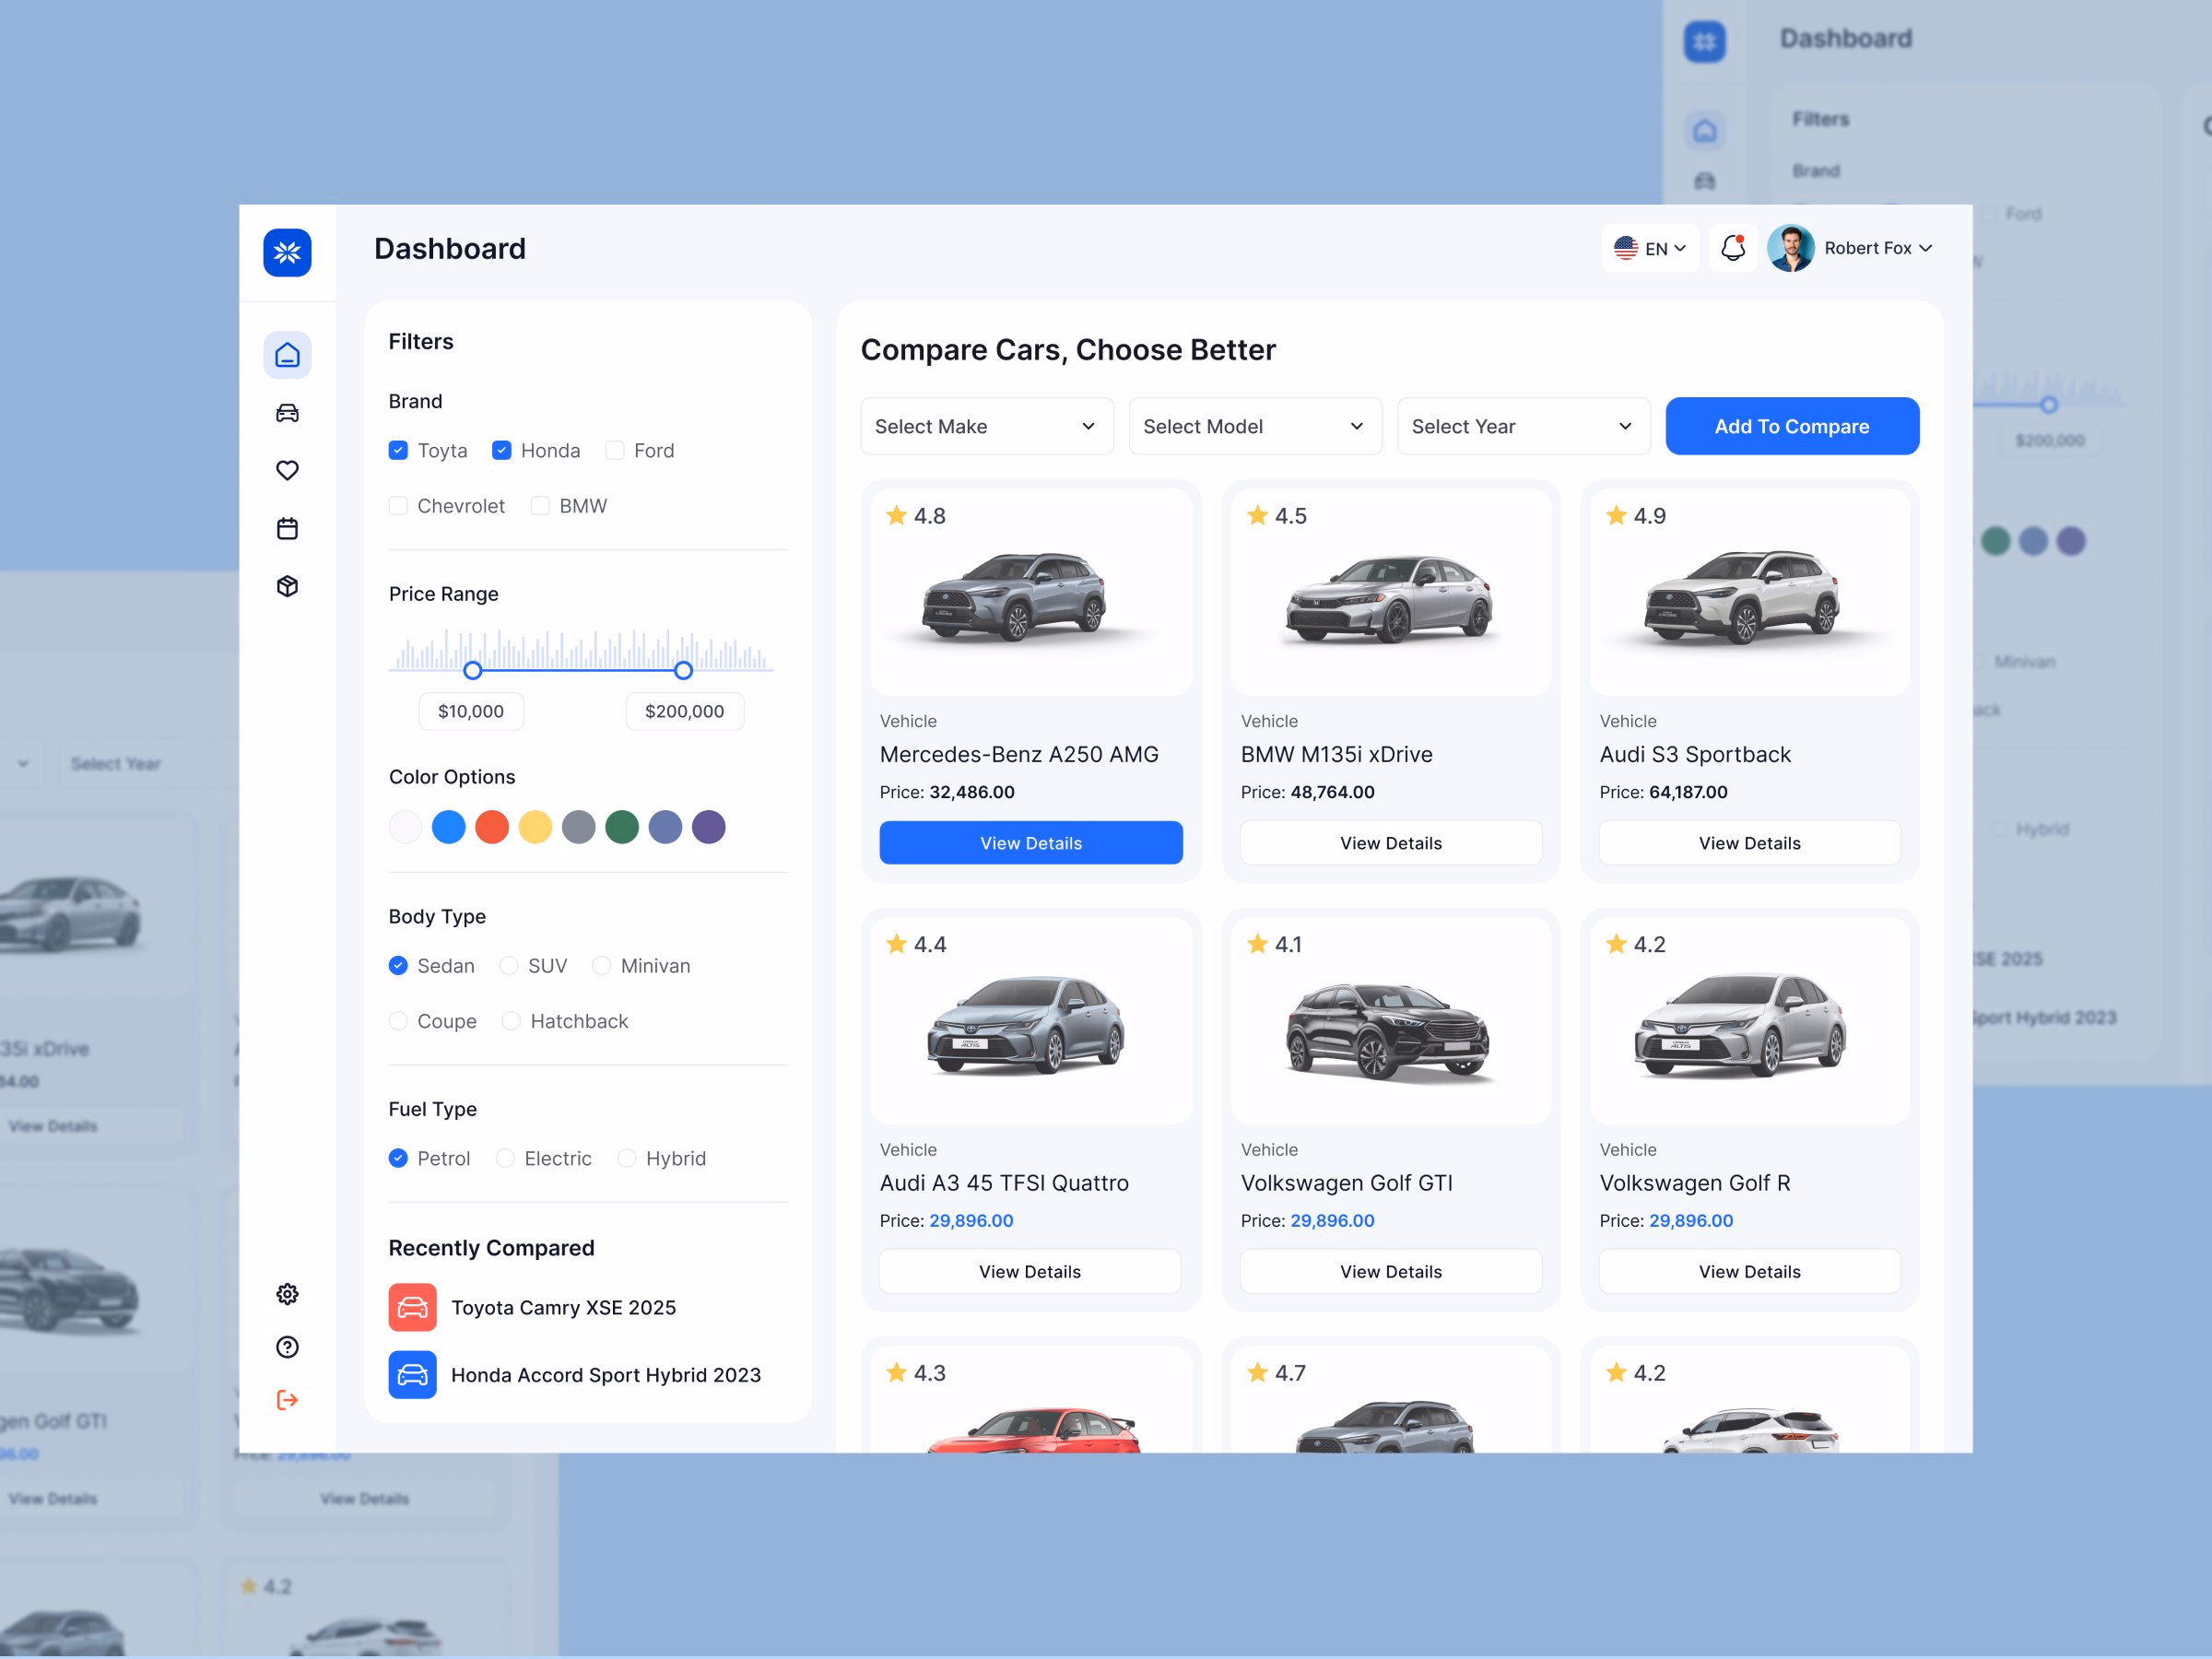Open the notifications bell
The height and width of the screenshot is (1659, 2212).
pyautogui.click(x=1733, y=248)
